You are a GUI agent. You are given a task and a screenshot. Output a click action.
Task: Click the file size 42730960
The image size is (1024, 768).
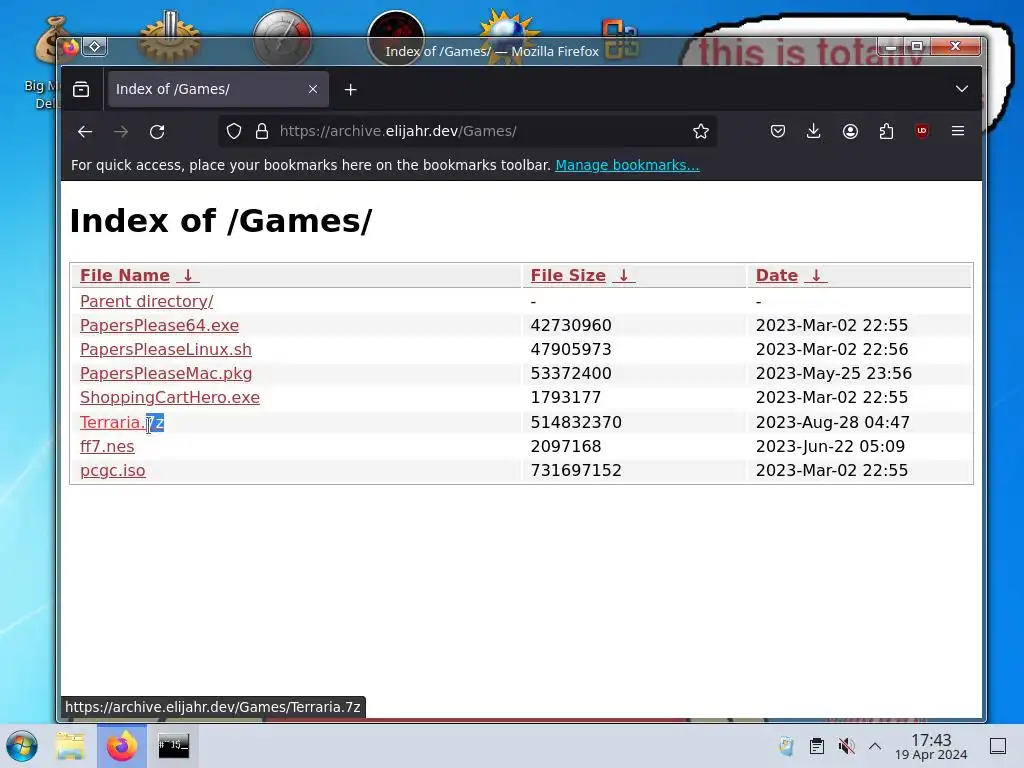click(x=571, y=325)
